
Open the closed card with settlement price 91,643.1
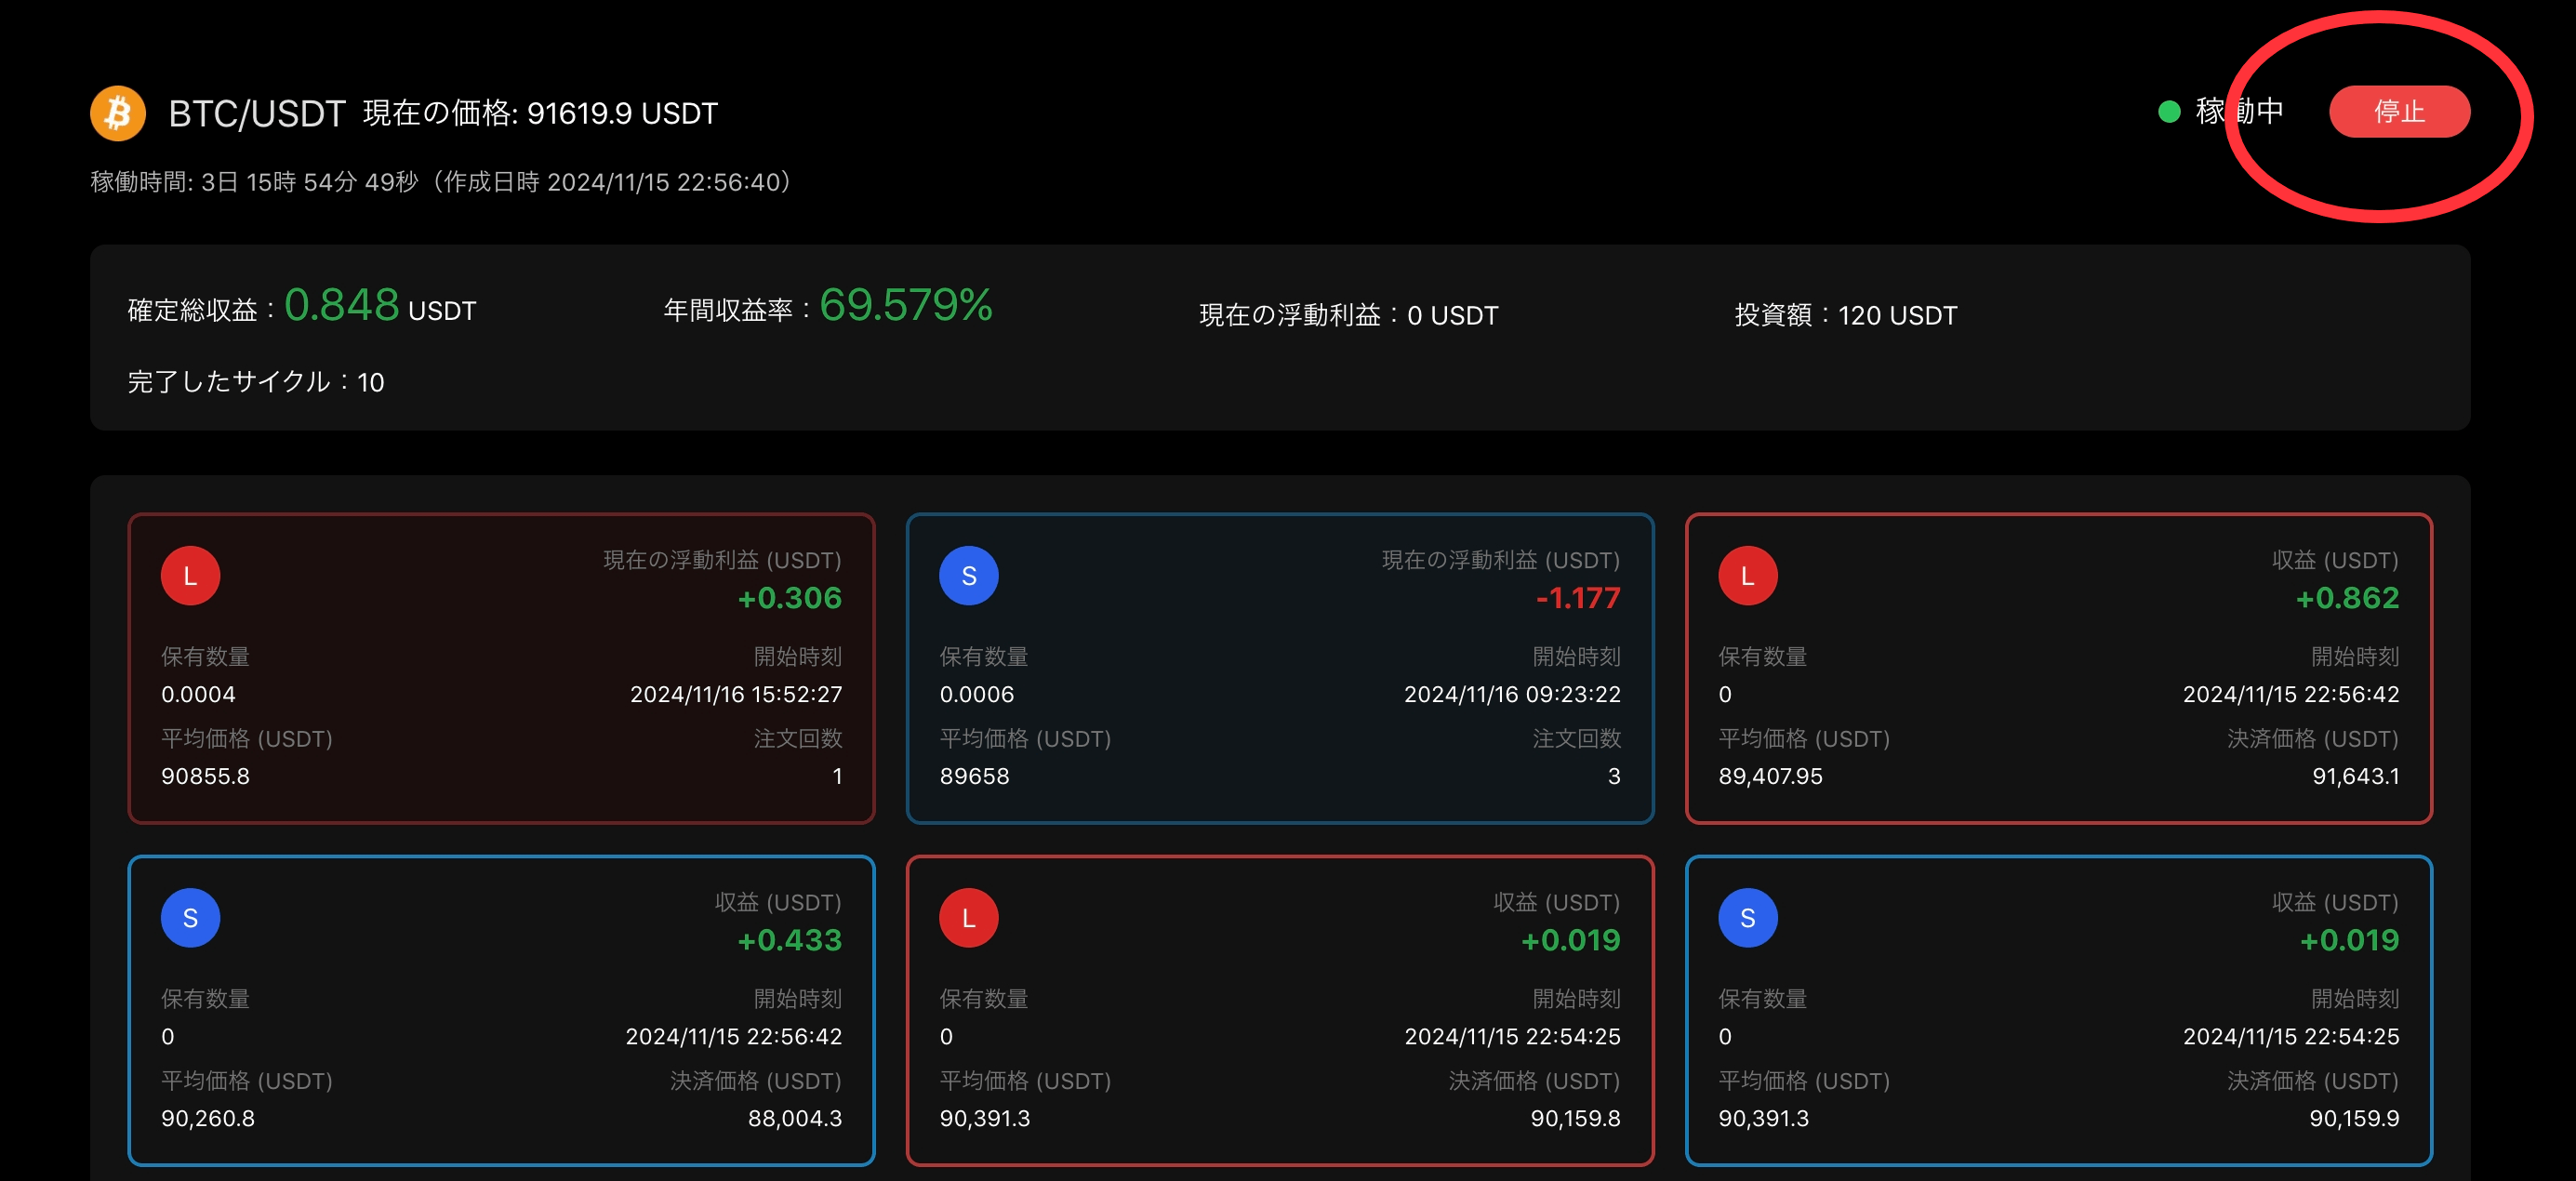pyautogui.click(x=2058, y=669)
